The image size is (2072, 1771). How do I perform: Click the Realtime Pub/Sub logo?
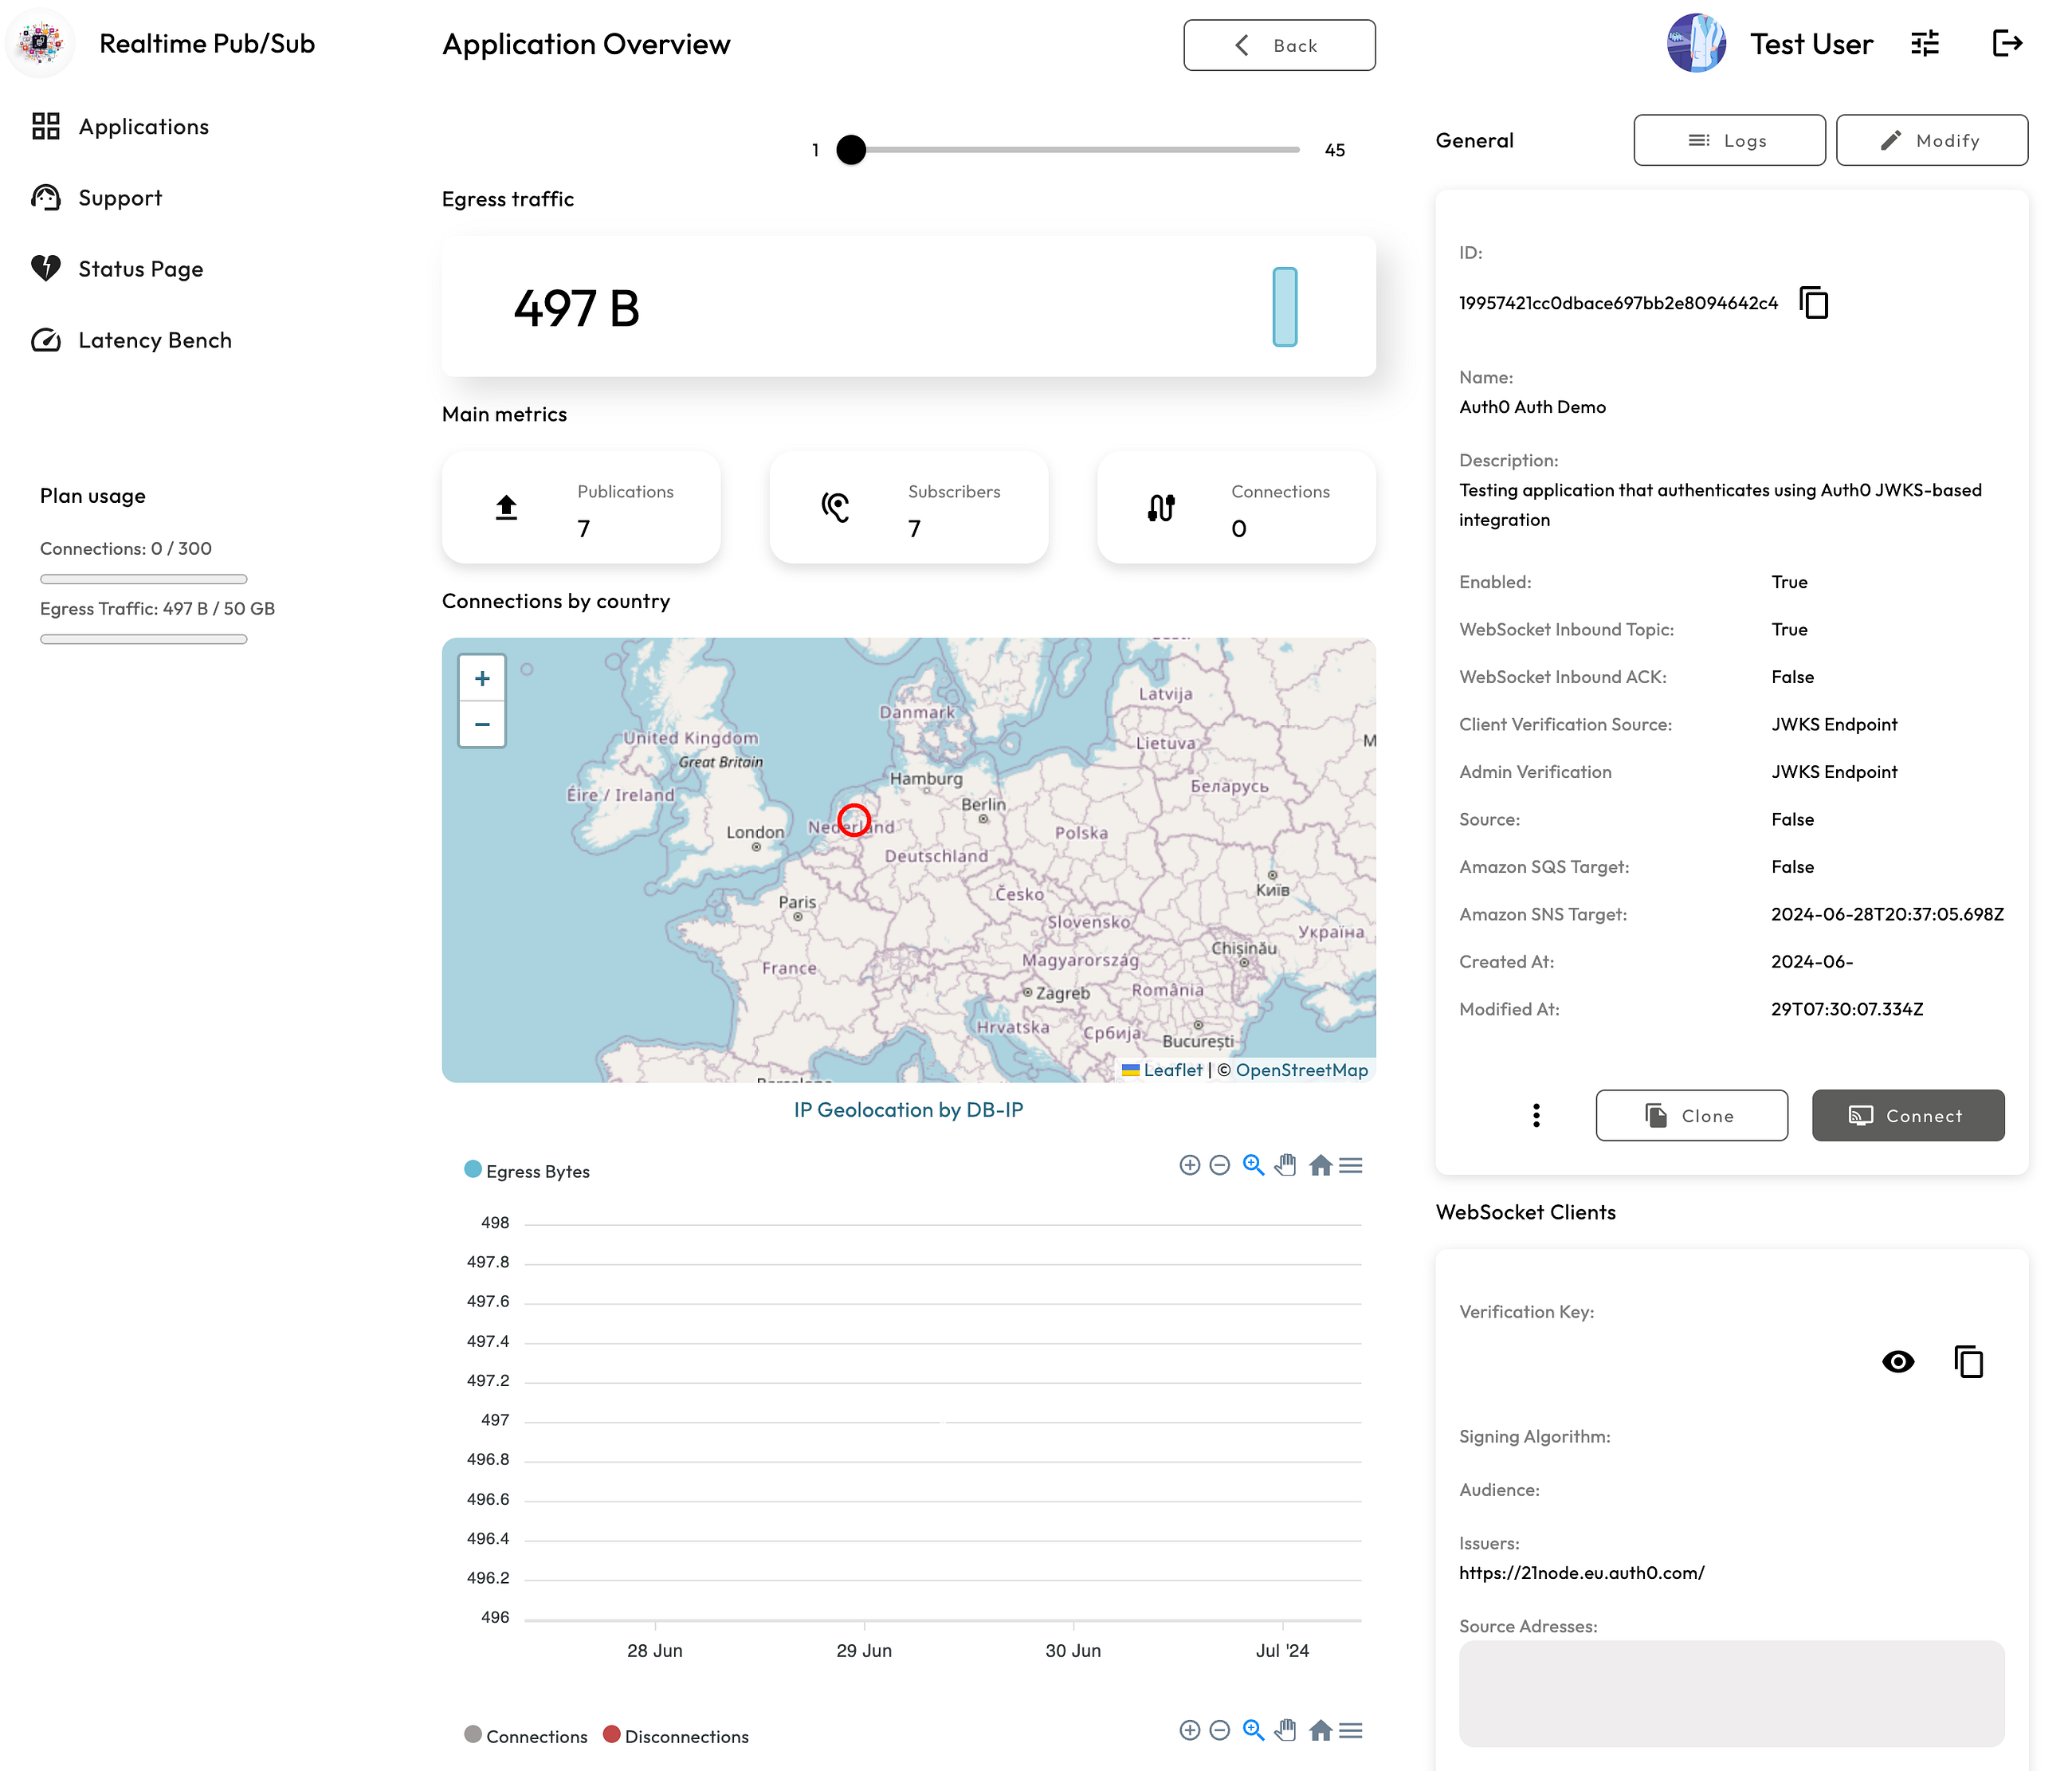40,43
